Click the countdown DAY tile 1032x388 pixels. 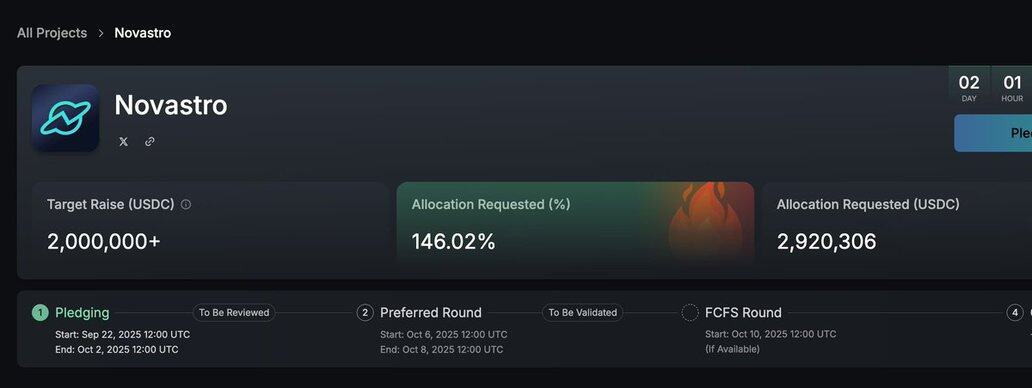coord(969,88)
